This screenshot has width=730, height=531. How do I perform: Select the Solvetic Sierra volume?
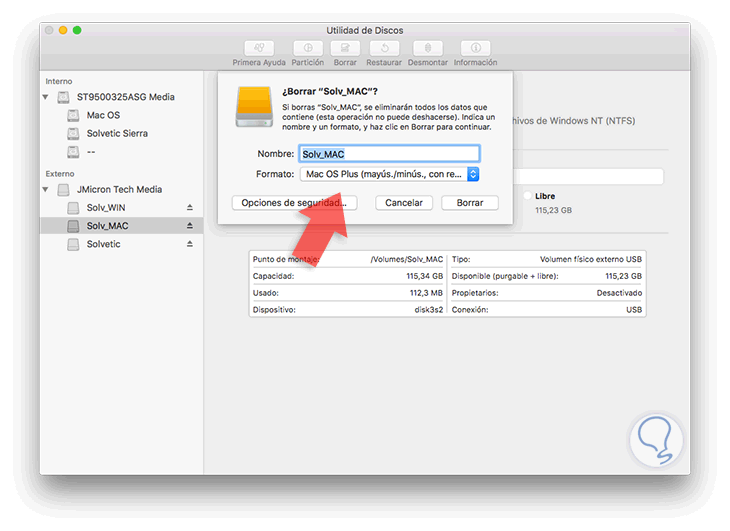pos(117,134)
